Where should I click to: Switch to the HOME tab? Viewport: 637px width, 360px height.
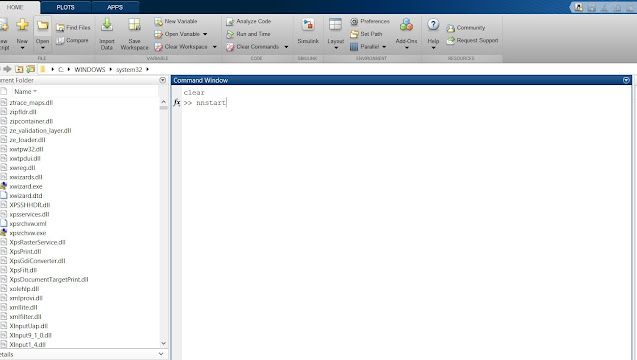pos(15,7)
